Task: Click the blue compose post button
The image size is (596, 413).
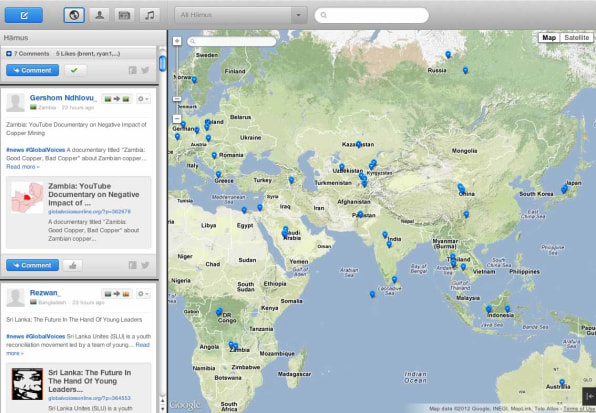Action: 24,15
